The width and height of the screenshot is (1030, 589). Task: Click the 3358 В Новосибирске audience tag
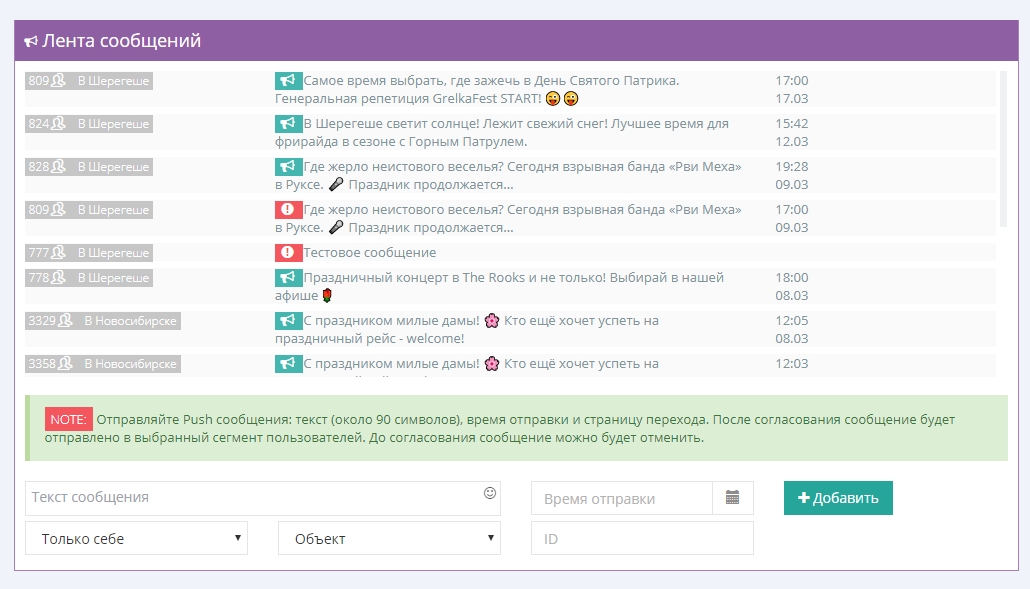pos(102,364)
